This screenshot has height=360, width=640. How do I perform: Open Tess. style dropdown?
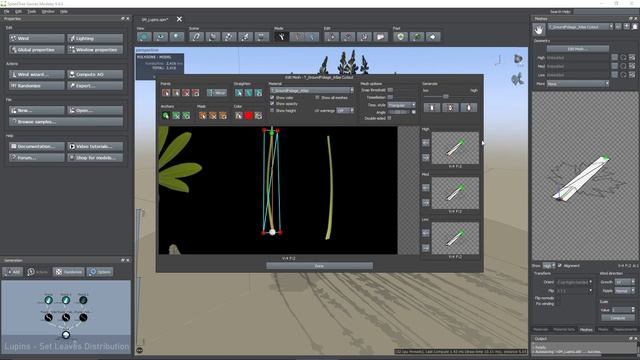(x=402, y=105)
